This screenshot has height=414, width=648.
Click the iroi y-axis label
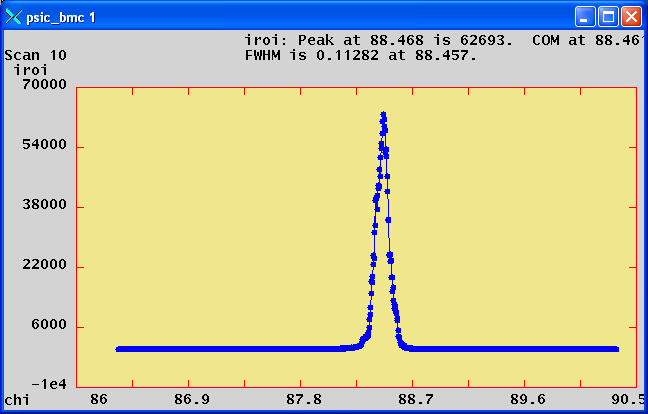(x=30, y=70)
